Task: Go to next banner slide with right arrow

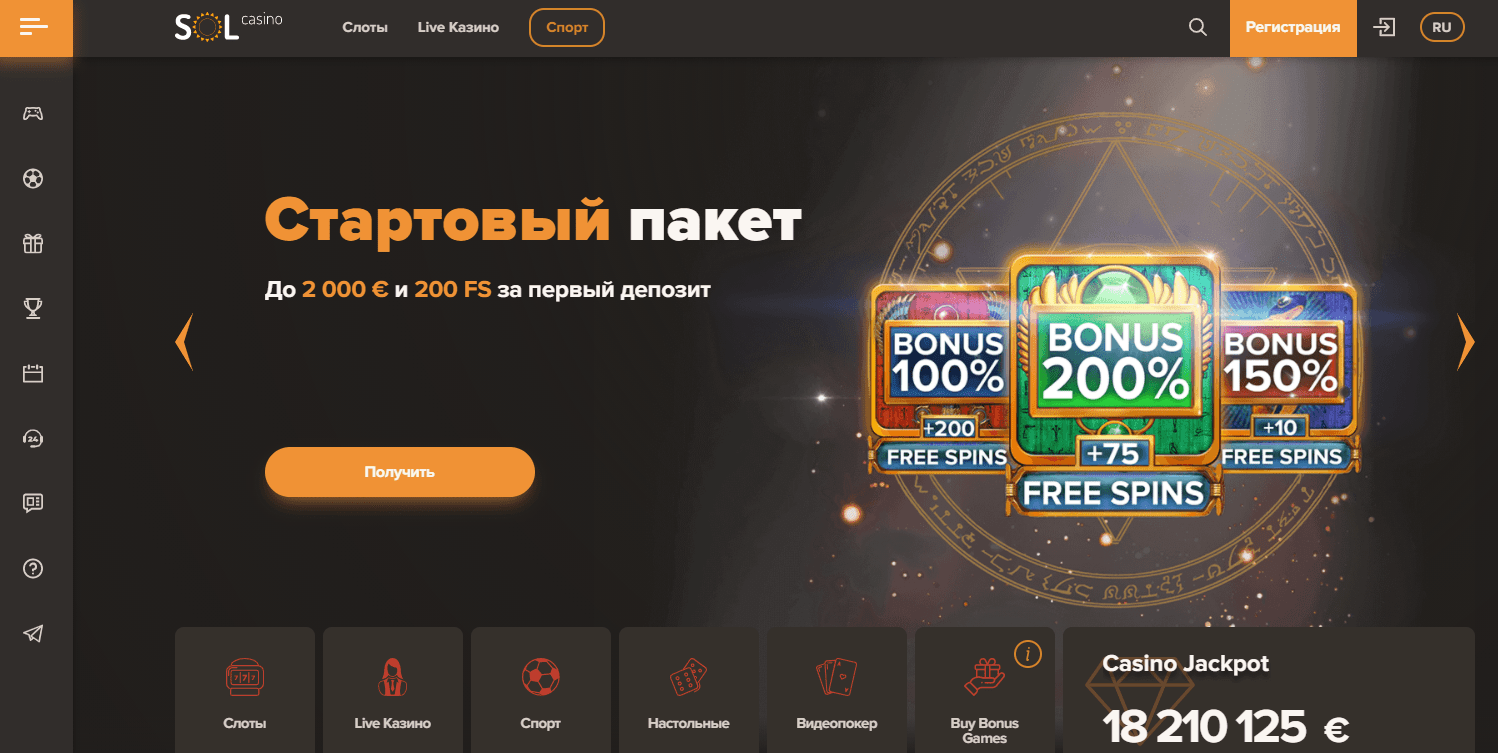Action: point(1465,342)
